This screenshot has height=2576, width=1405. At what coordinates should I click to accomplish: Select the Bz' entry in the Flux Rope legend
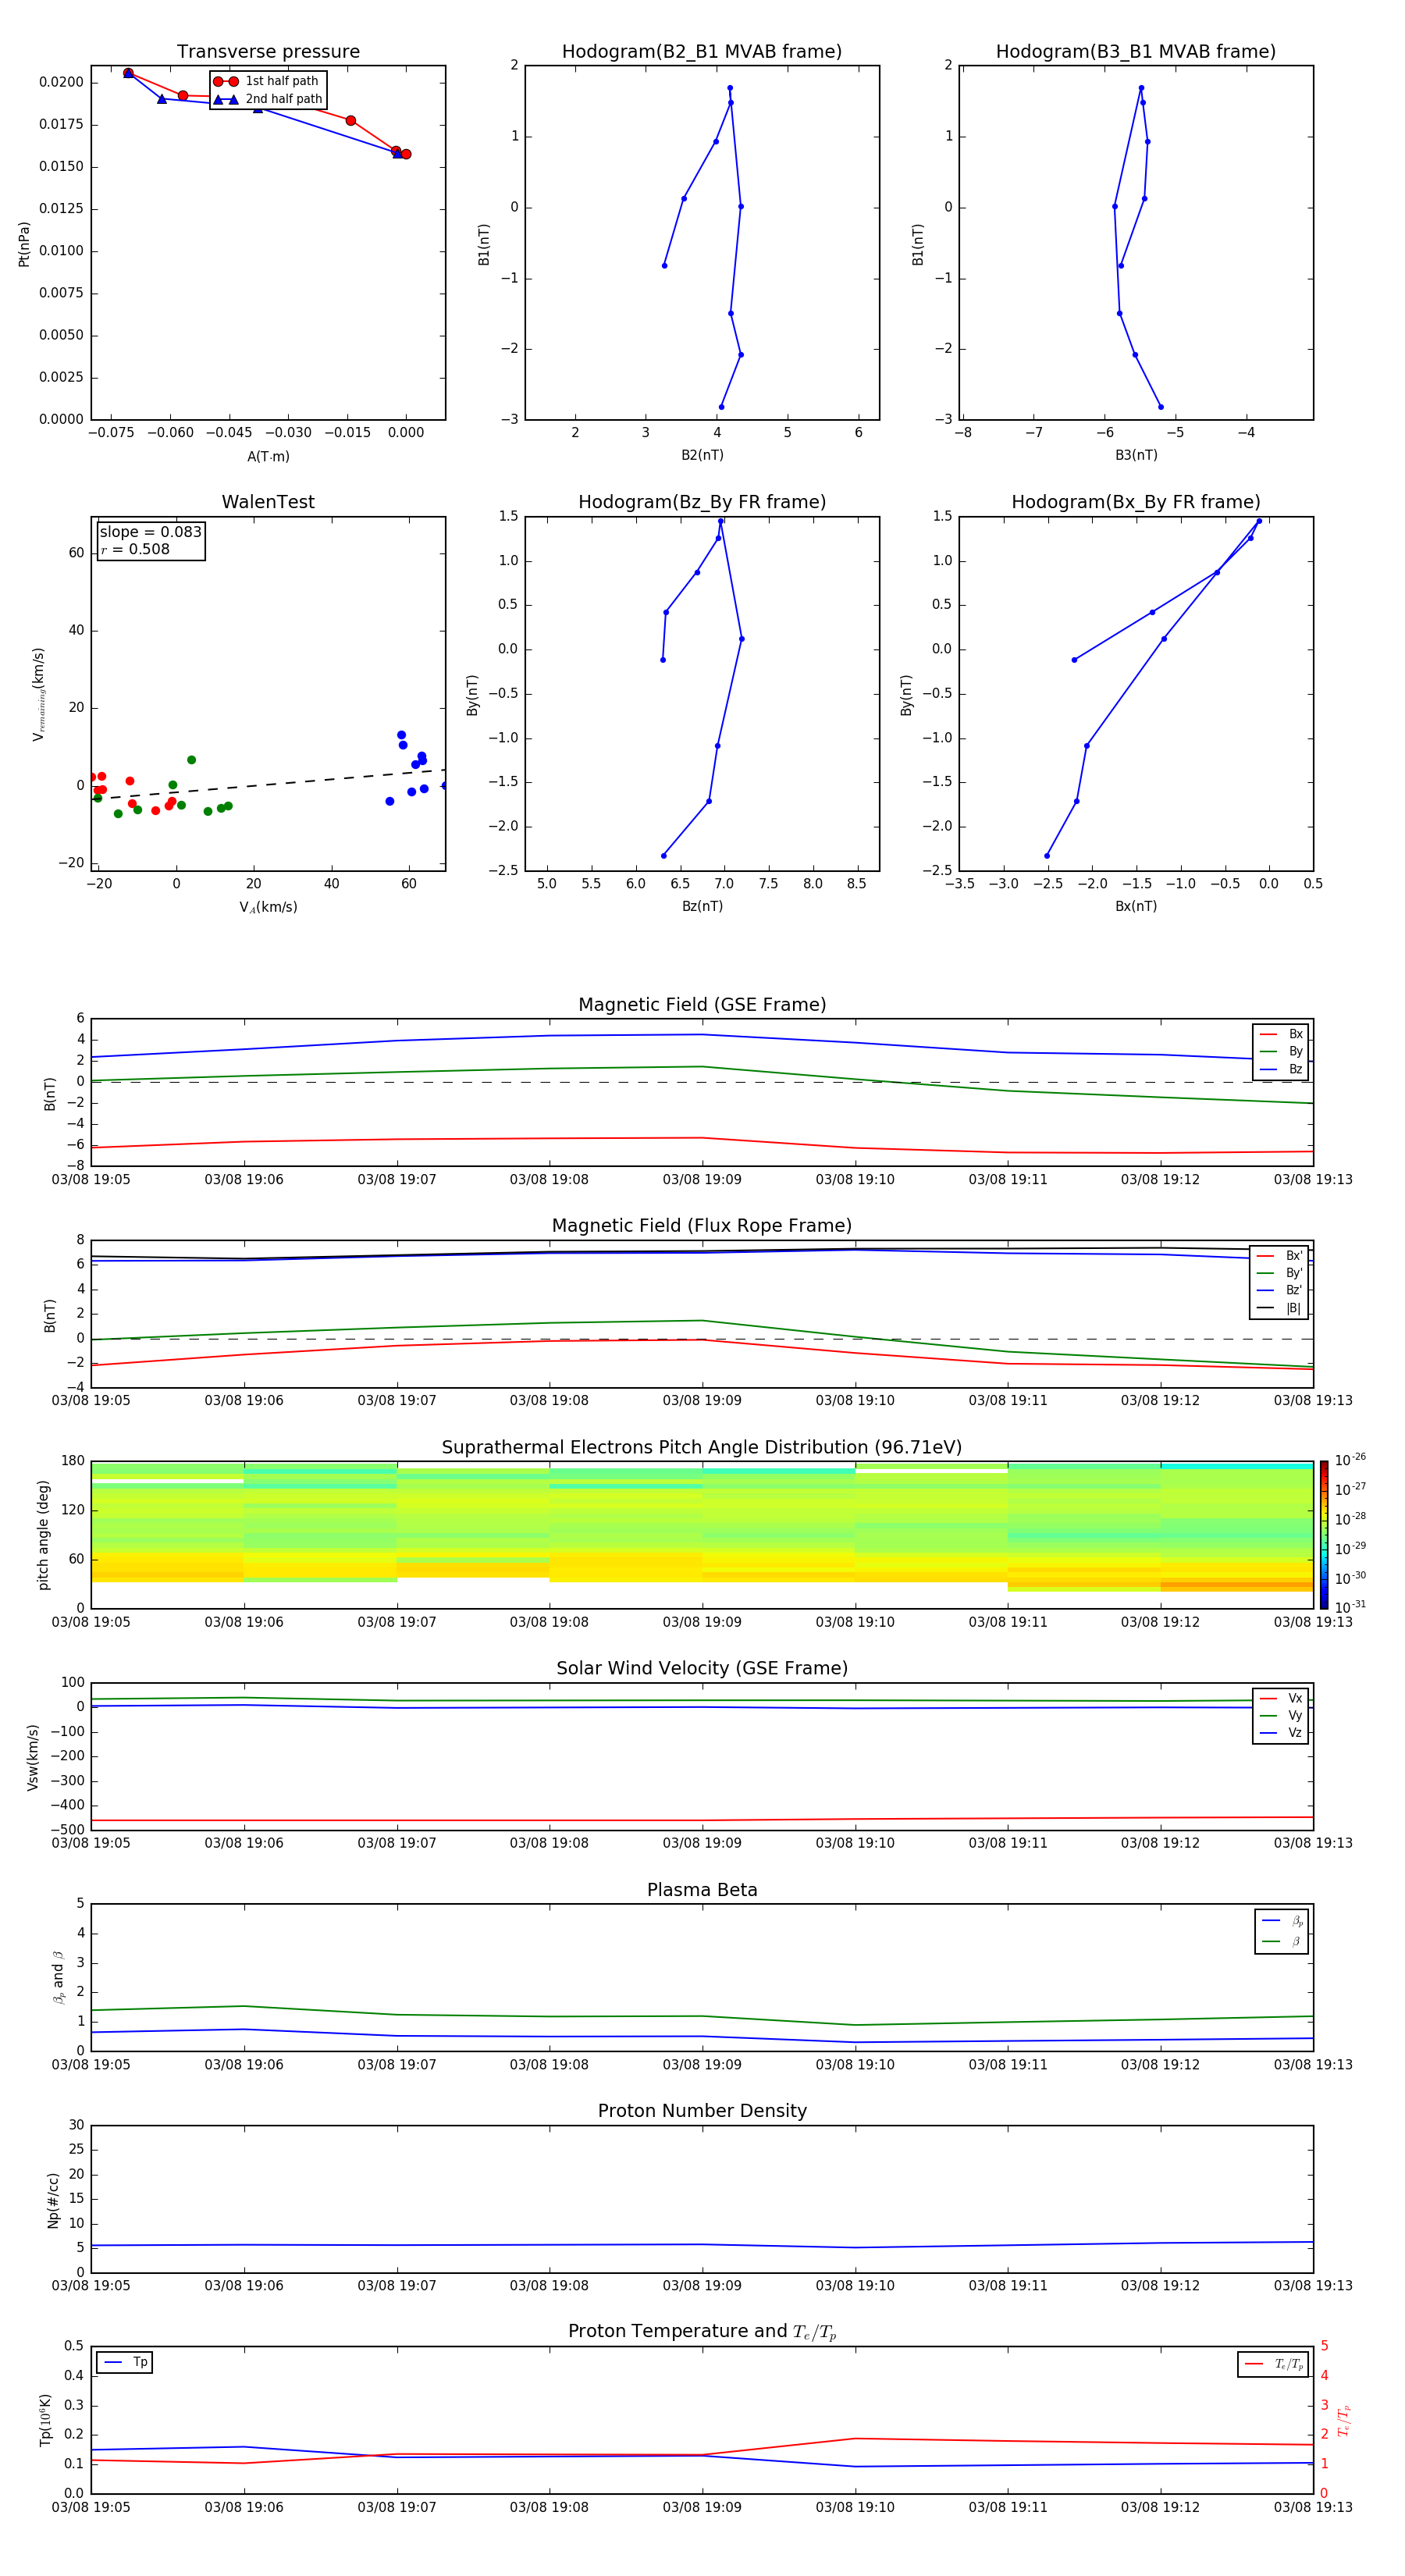[x=1279, y=1290]
